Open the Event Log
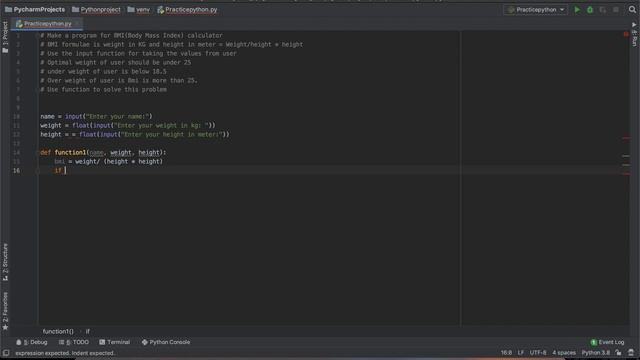The width and height of the screenshot is (640, 360). click(x=607, y=342)
